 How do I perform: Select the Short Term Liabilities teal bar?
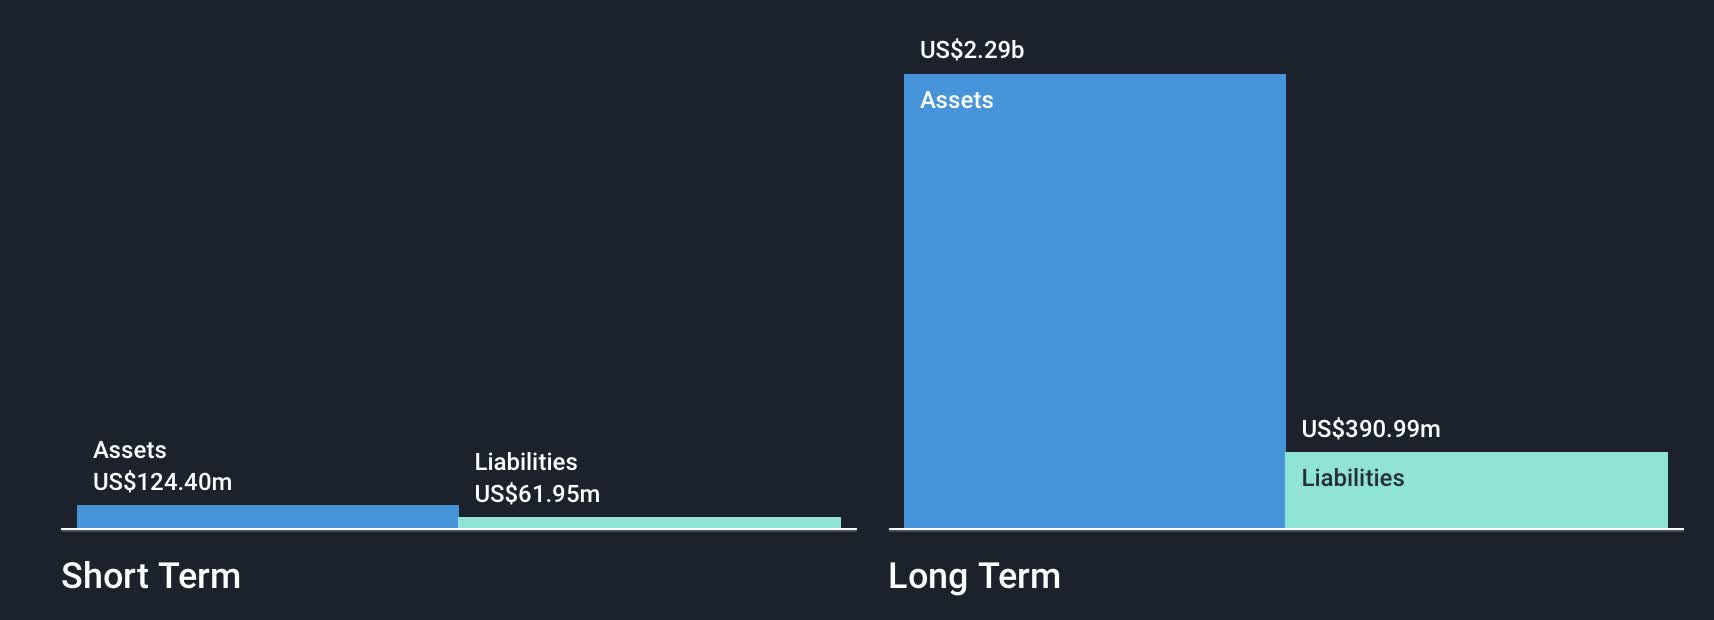tap(649, 522)
